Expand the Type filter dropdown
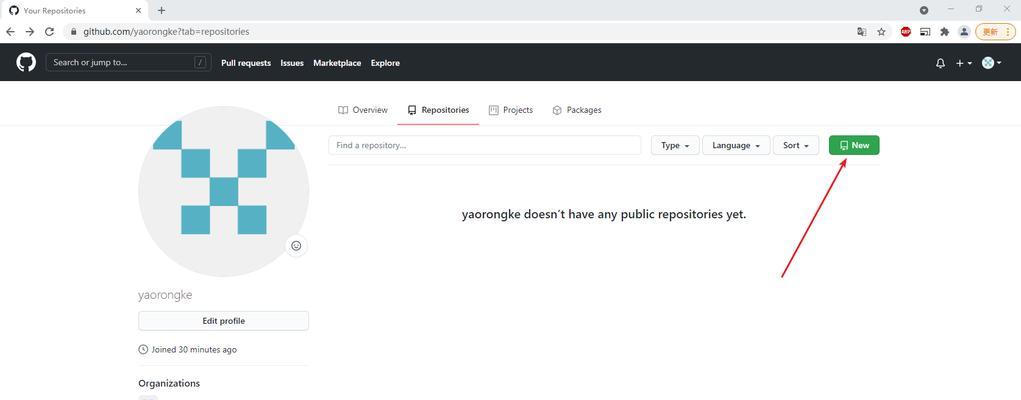This screenshot has height=400, width=1021. (x=675, y=145)
